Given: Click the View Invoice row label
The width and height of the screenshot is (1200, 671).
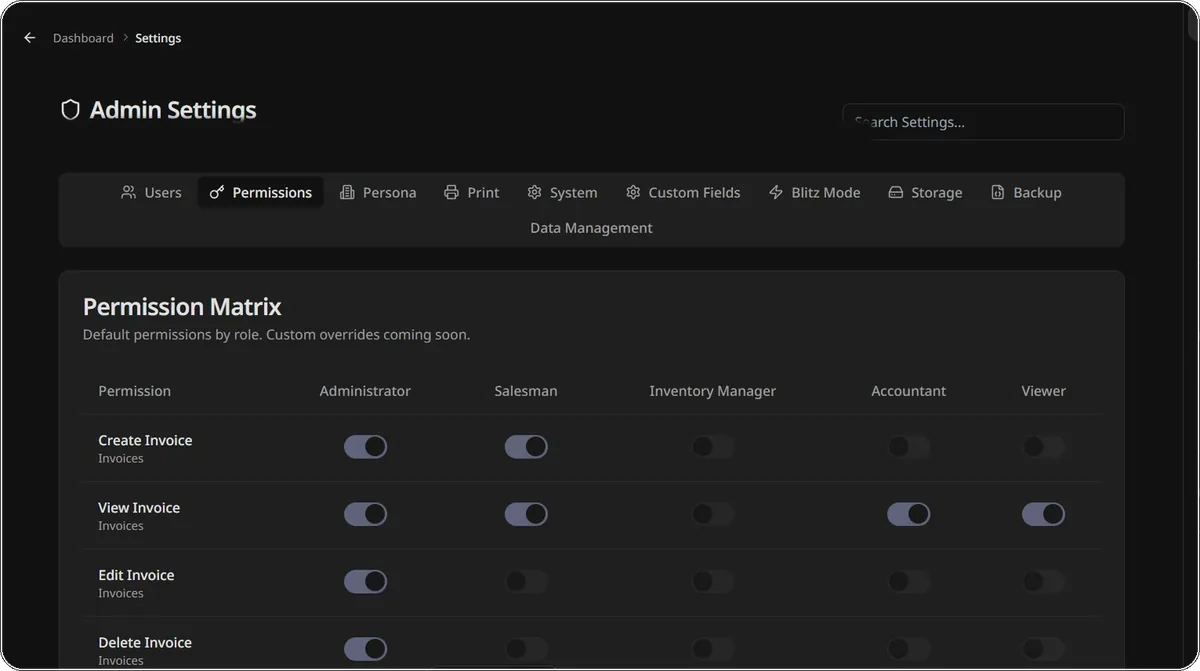Looking at the screenshot, I should pos(139,508).
